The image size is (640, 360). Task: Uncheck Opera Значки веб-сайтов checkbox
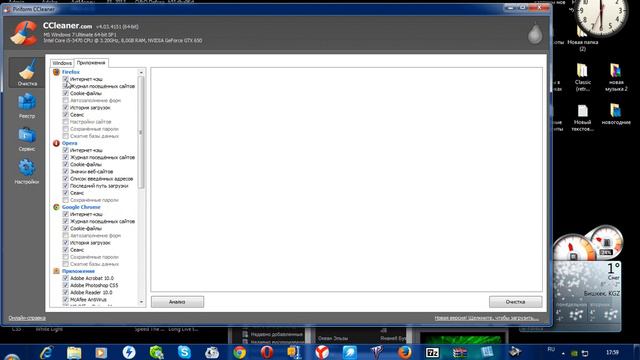click(66, 171)
